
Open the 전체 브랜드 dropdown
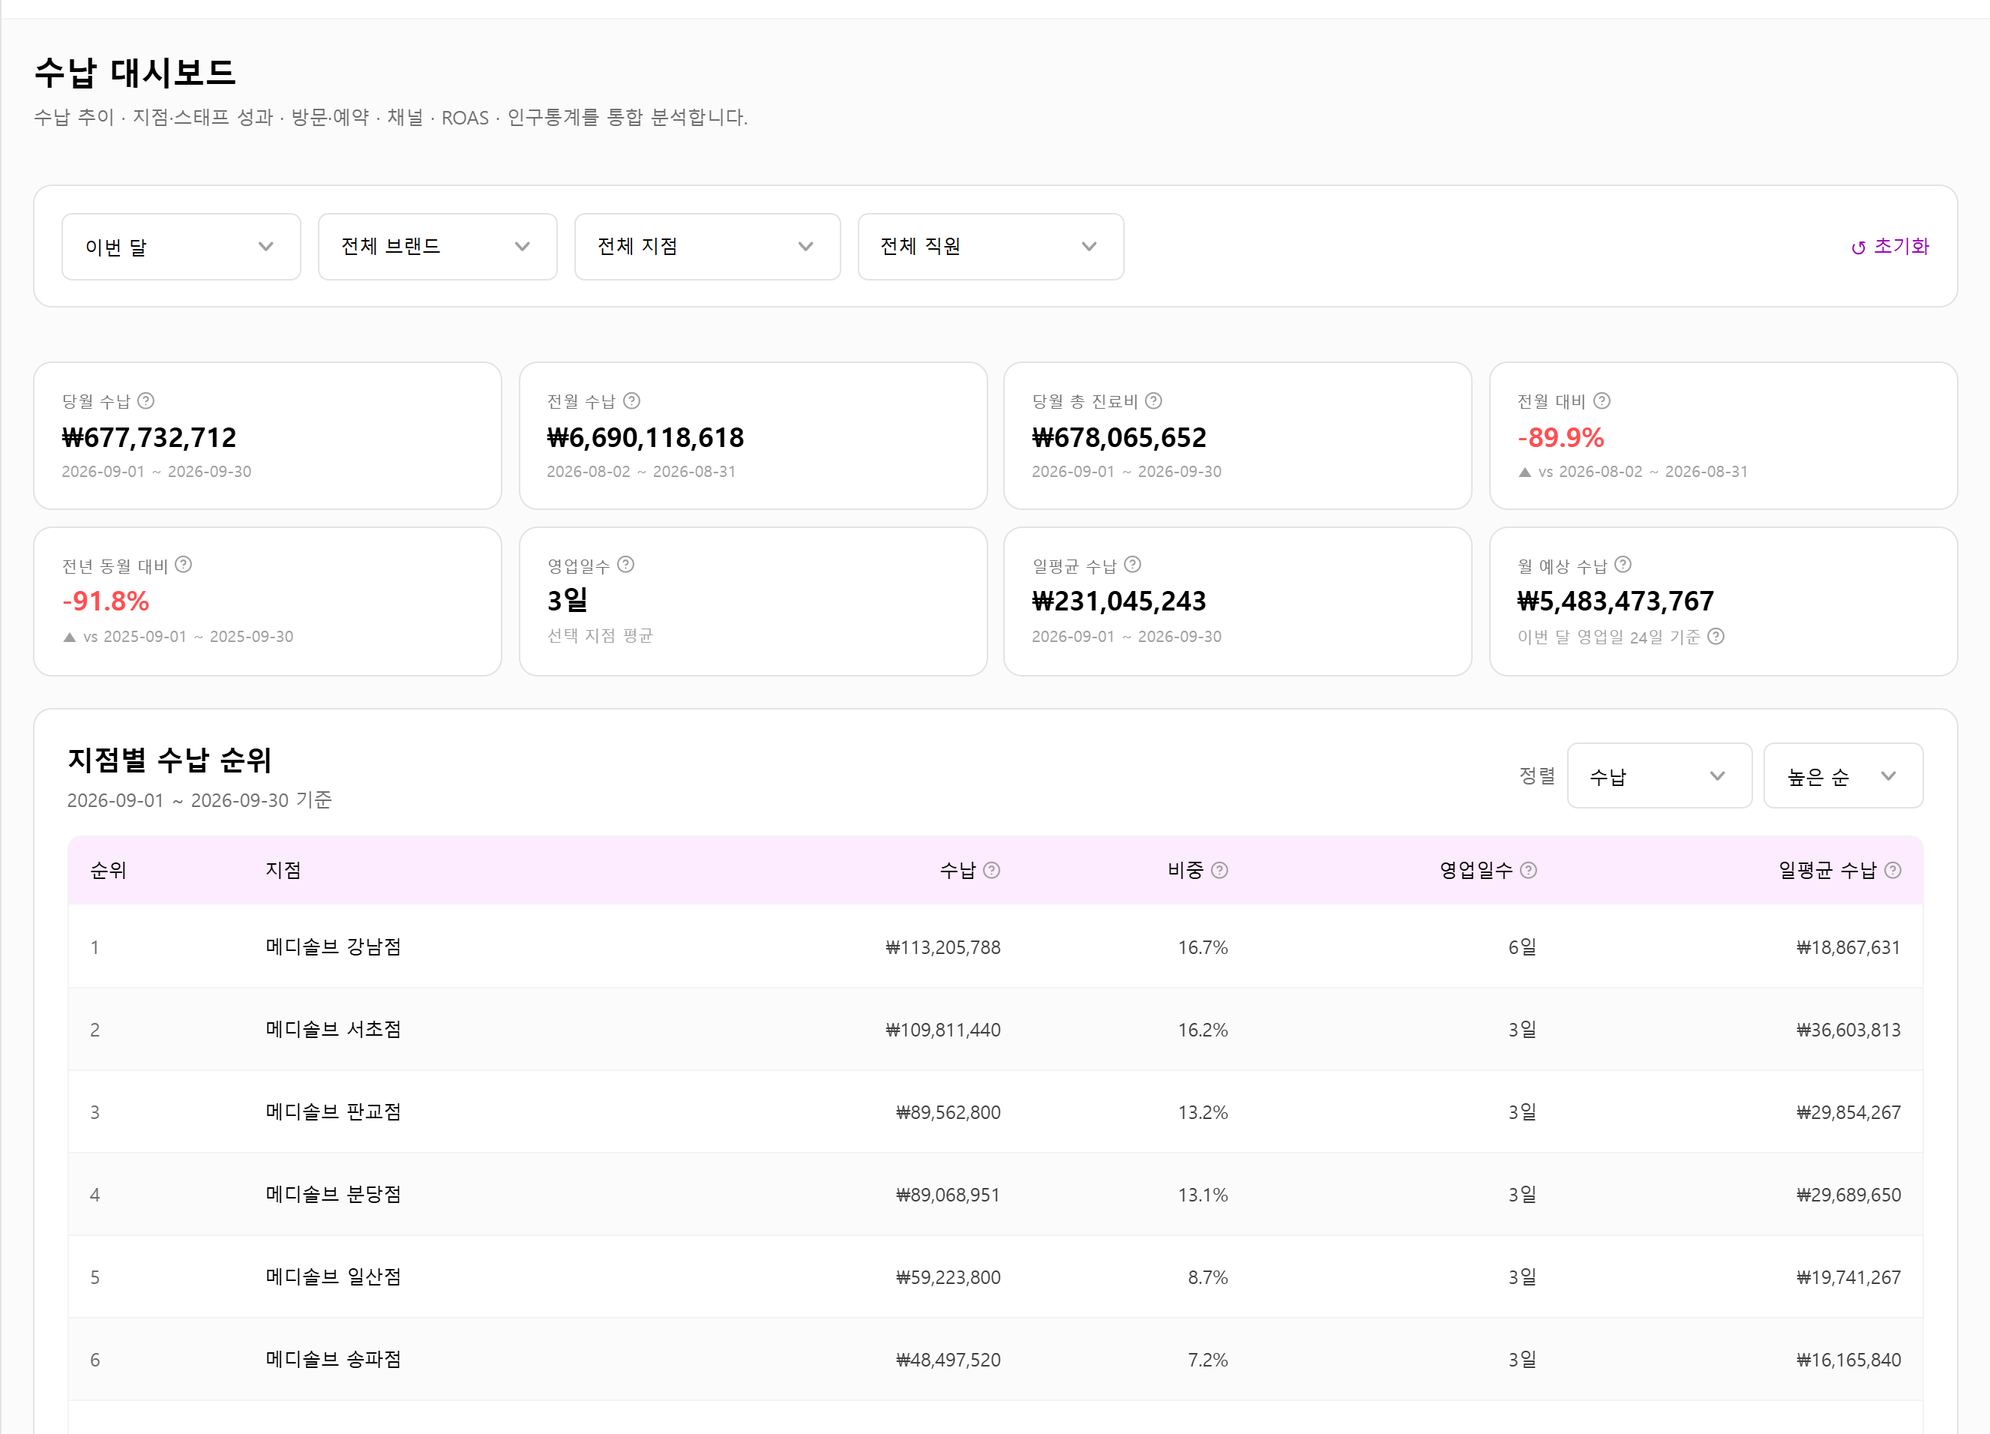[437, 247]
